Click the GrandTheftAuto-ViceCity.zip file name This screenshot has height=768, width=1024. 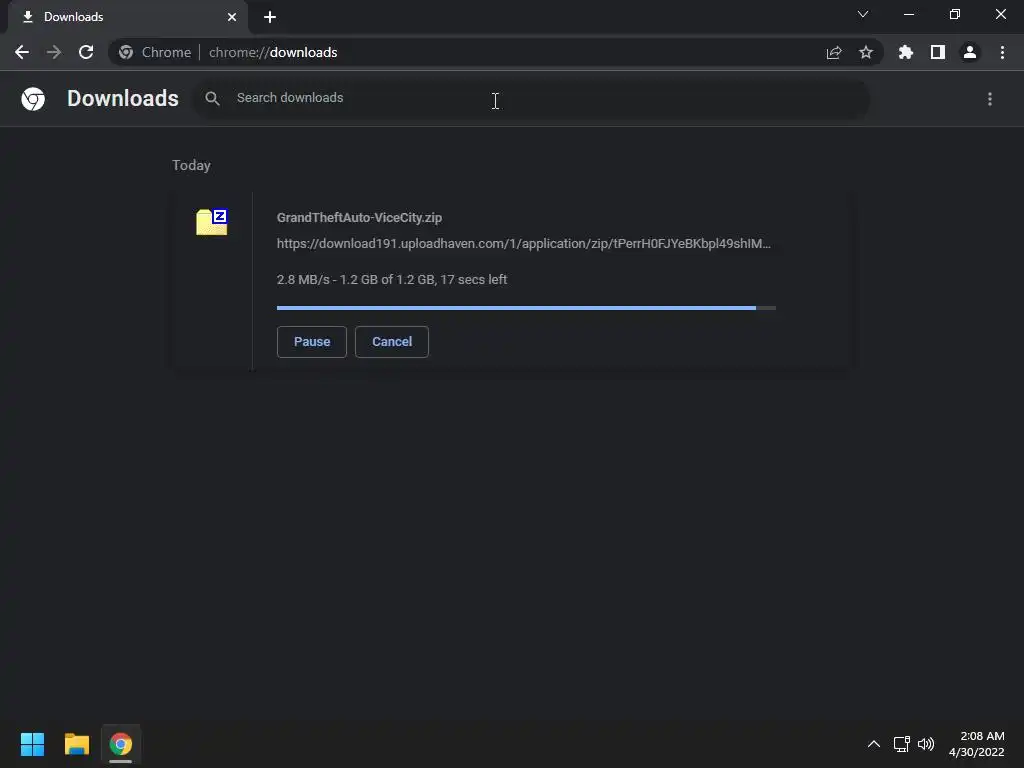coord(359,217)
